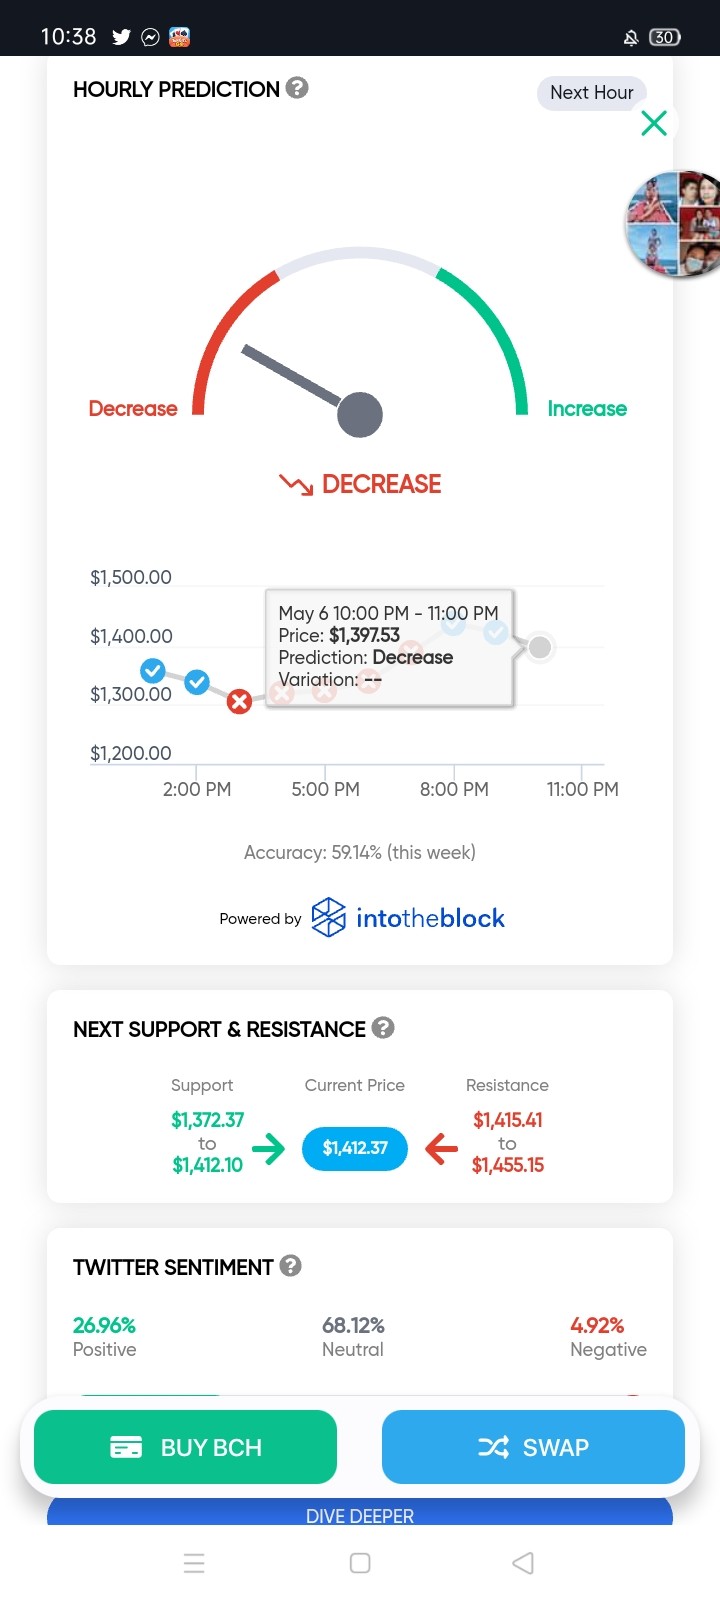
Task: Open the DIVE DEEPER section
Action: click(x=360, y=1514)
